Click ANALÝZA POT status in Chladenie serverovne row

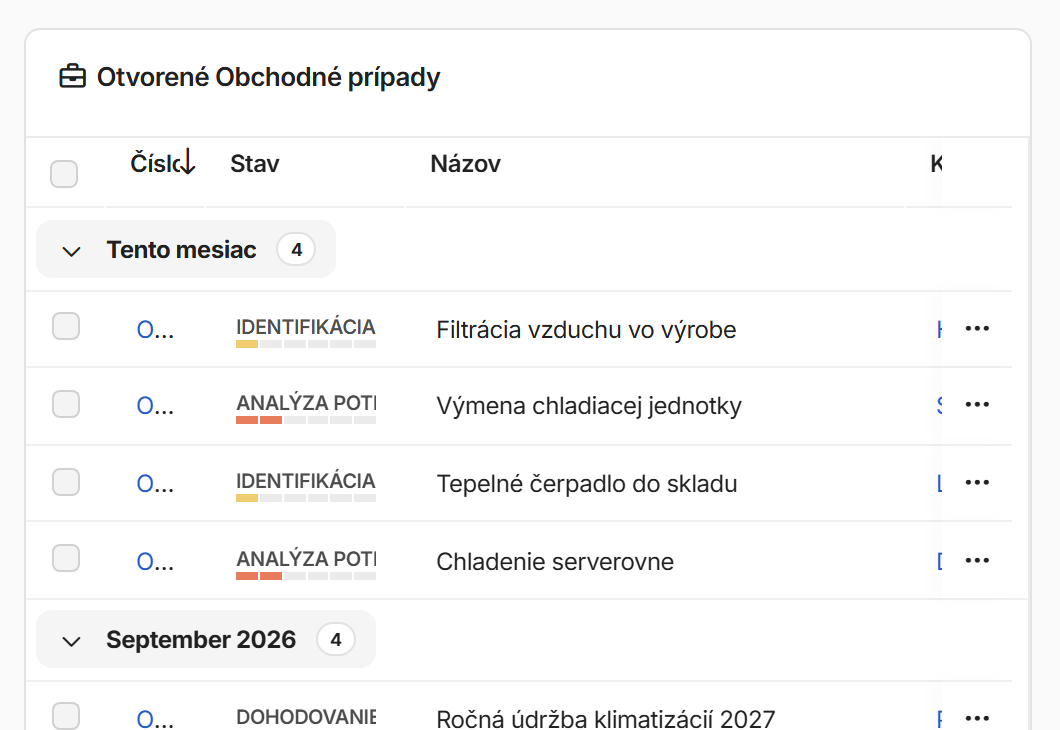(306, 559)
